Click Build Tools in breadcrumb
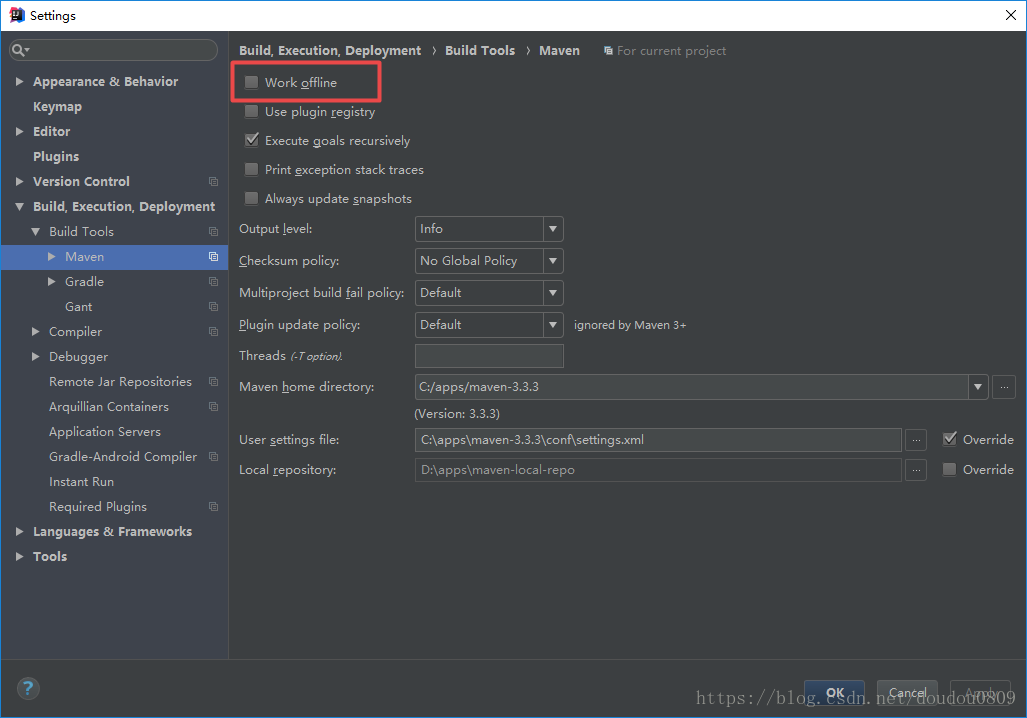The image size is (1027, 718). point(480,50)
